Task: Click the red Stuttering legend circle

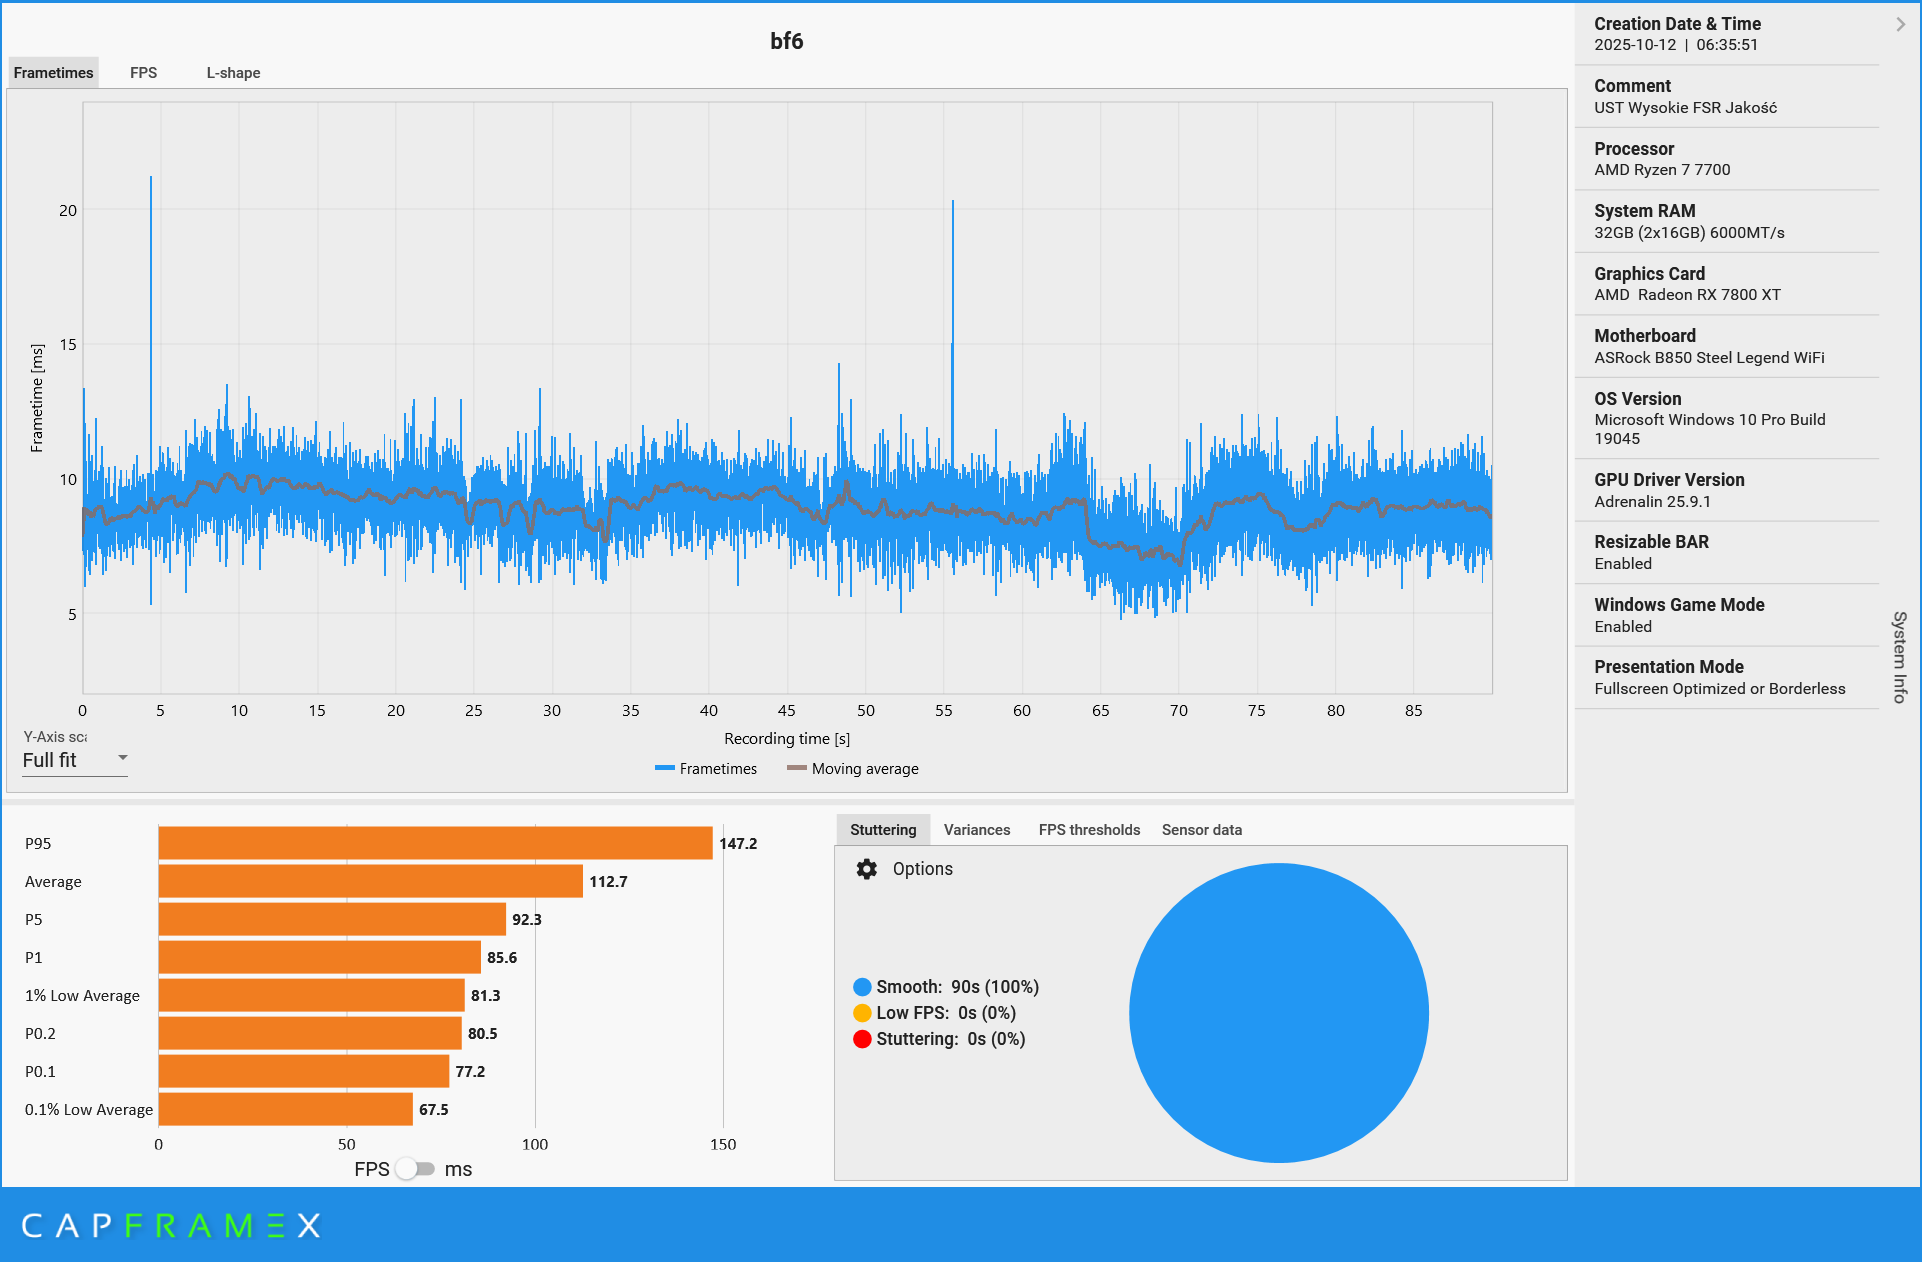Action: (x=862, y=1039)
